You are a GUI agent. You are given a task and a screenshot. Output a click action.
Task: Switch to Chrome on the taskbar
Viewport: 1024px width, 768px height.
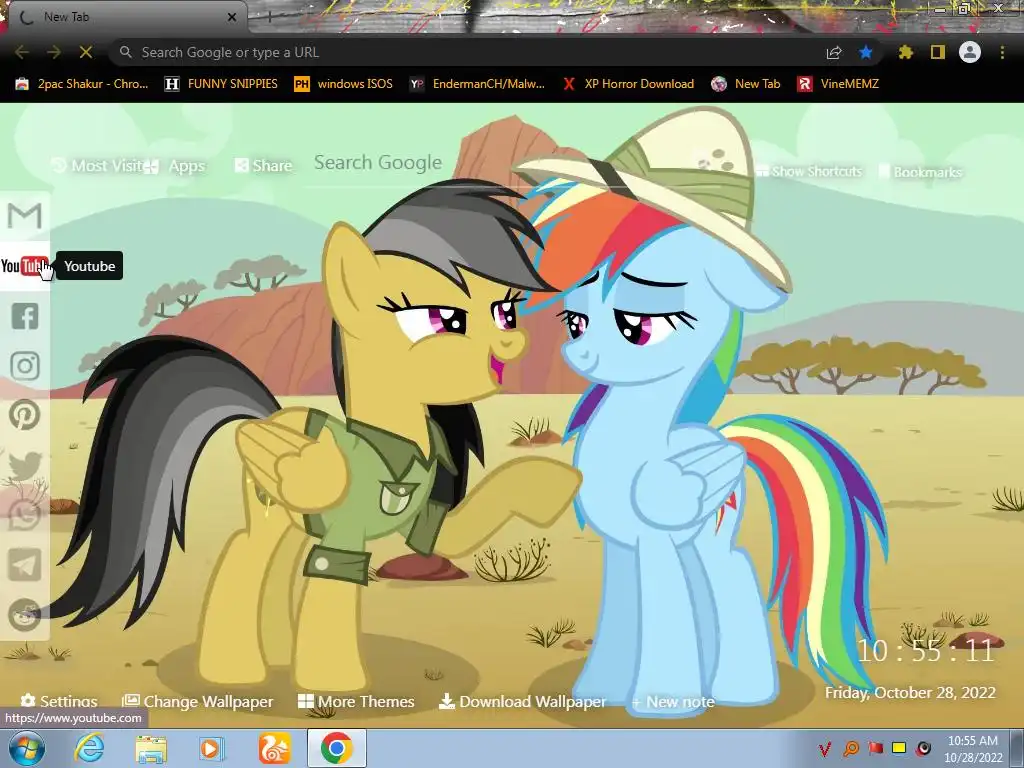pyautogui.click(x=337, y=748)
